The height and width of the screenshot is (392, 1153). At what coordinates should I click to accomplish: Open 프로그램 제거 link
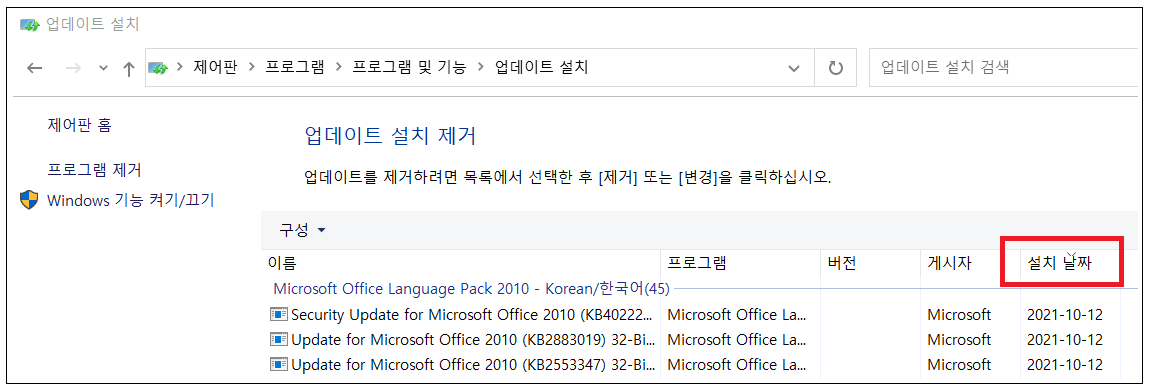(x=94, y=170)
